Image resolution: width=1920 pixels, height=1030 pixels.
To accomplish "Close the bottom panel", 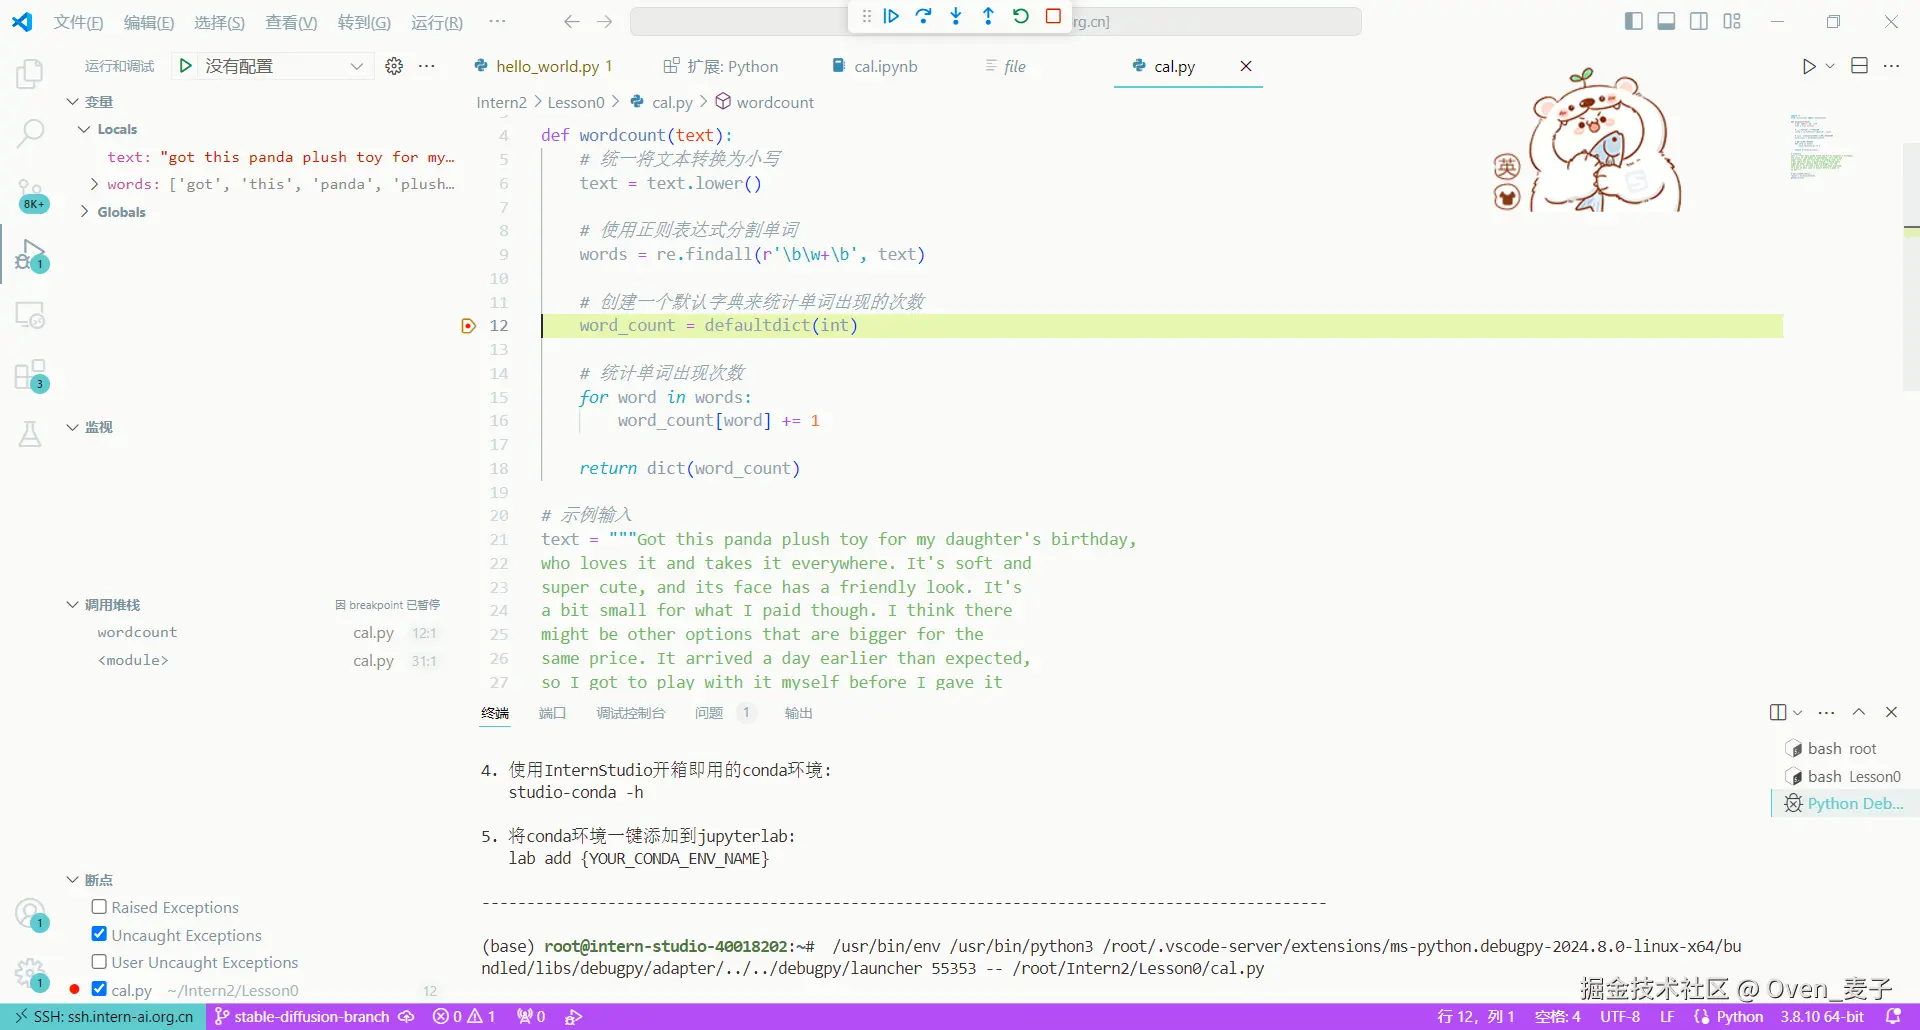I will tap(1891, 712).
